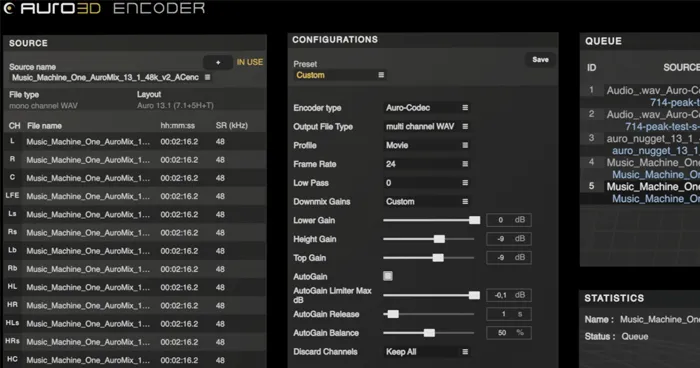Select the HLs channel file row

(x=135, y=324)
